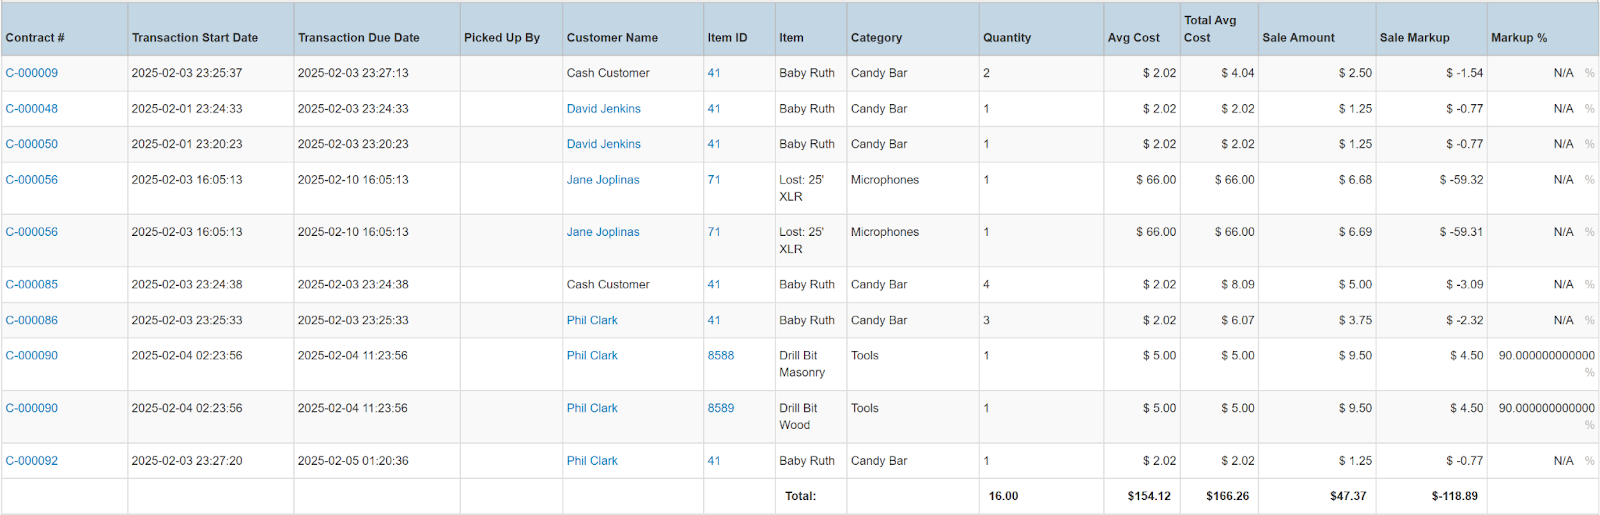Select contract C-000086 link
This screenshot has width=1600, height=515.
tap(32, 321)
